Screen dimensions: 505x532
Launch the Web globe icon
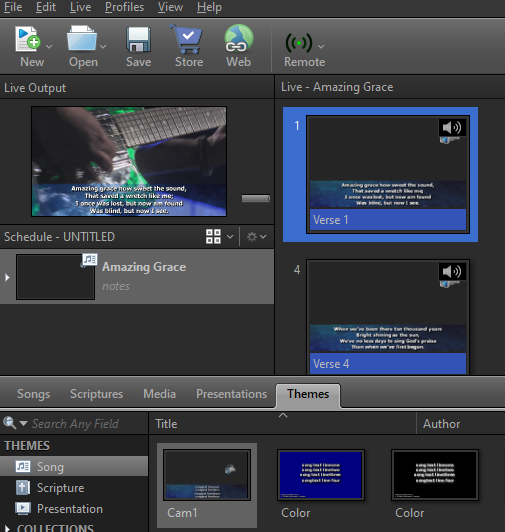(x=239, y=39)
